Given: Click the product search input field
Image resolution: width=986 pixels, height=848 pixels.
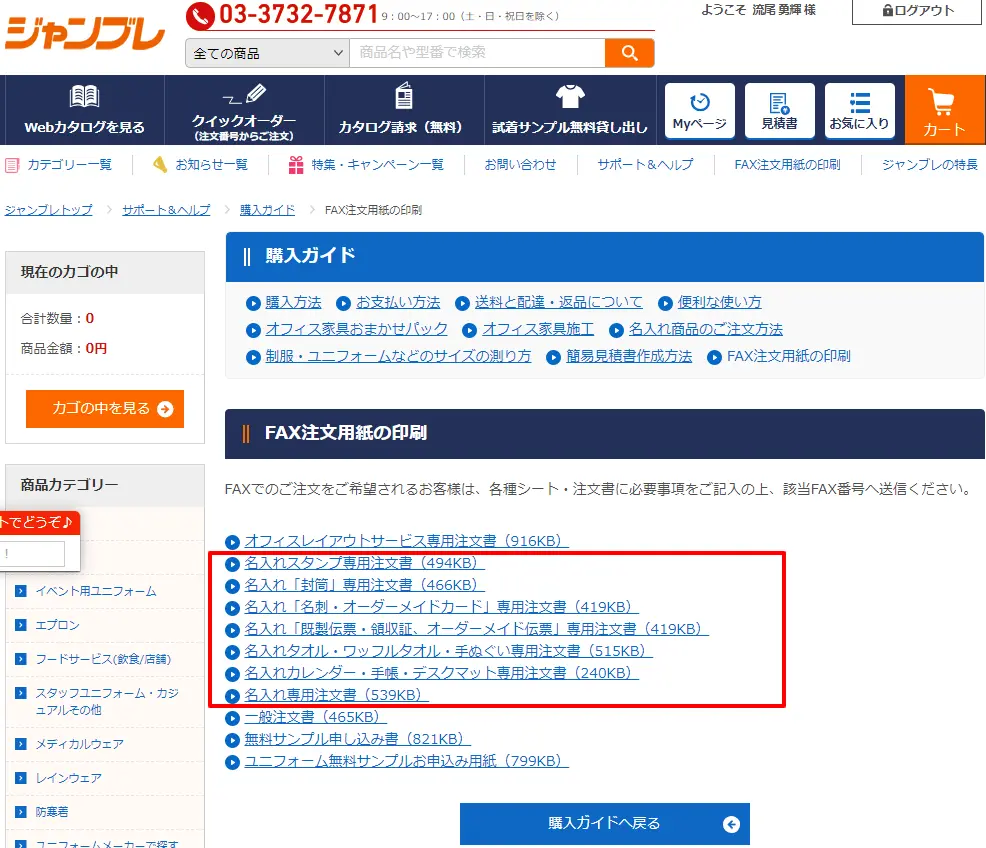Looking at the screenshot, I should pyautogui.click(x=477, y=53).
